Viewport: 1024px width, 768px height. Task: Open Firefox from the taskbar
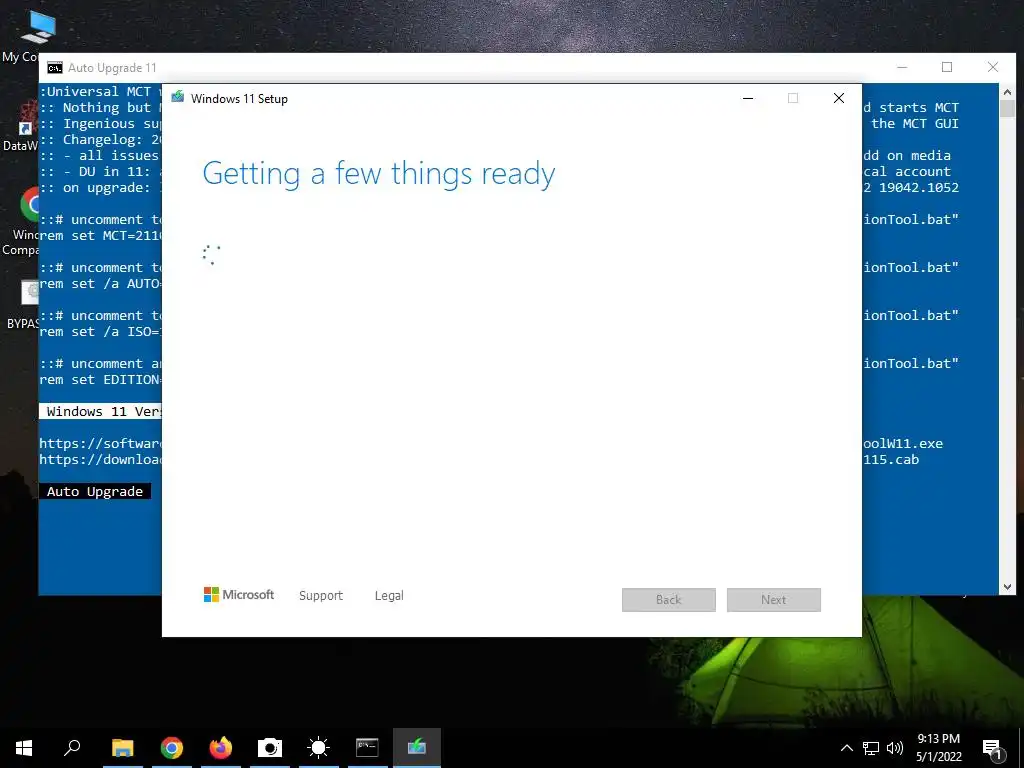(x=221, y=748)
